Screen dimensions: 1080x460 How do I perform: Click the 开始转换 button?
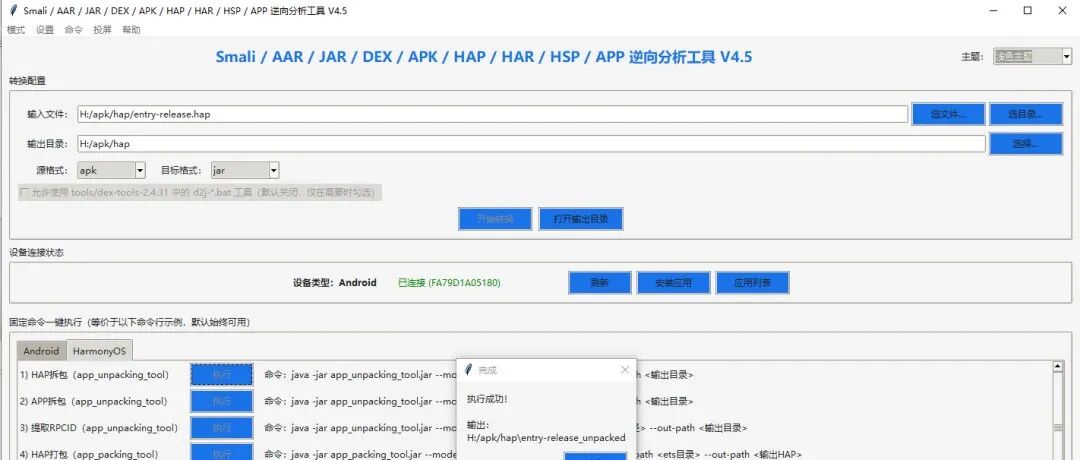pyautogui.click(x=495, y=219)
